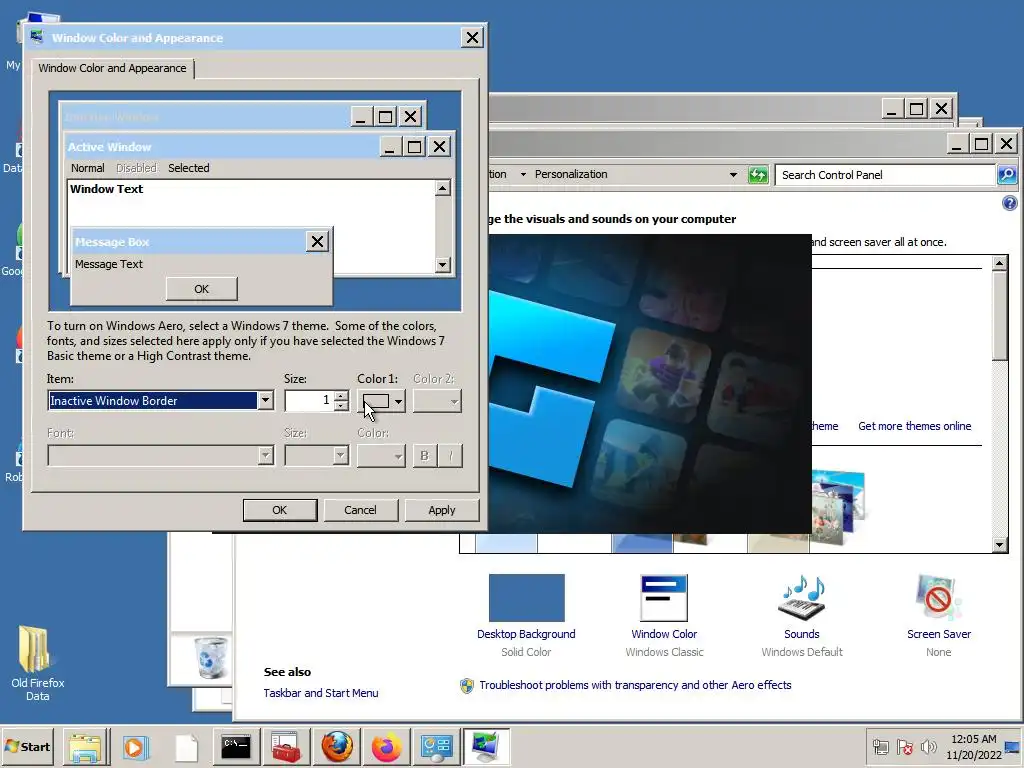Open the Old Firefox Data folder
The height and width of the screenshot is (768, 1024).
click(36, 650)
